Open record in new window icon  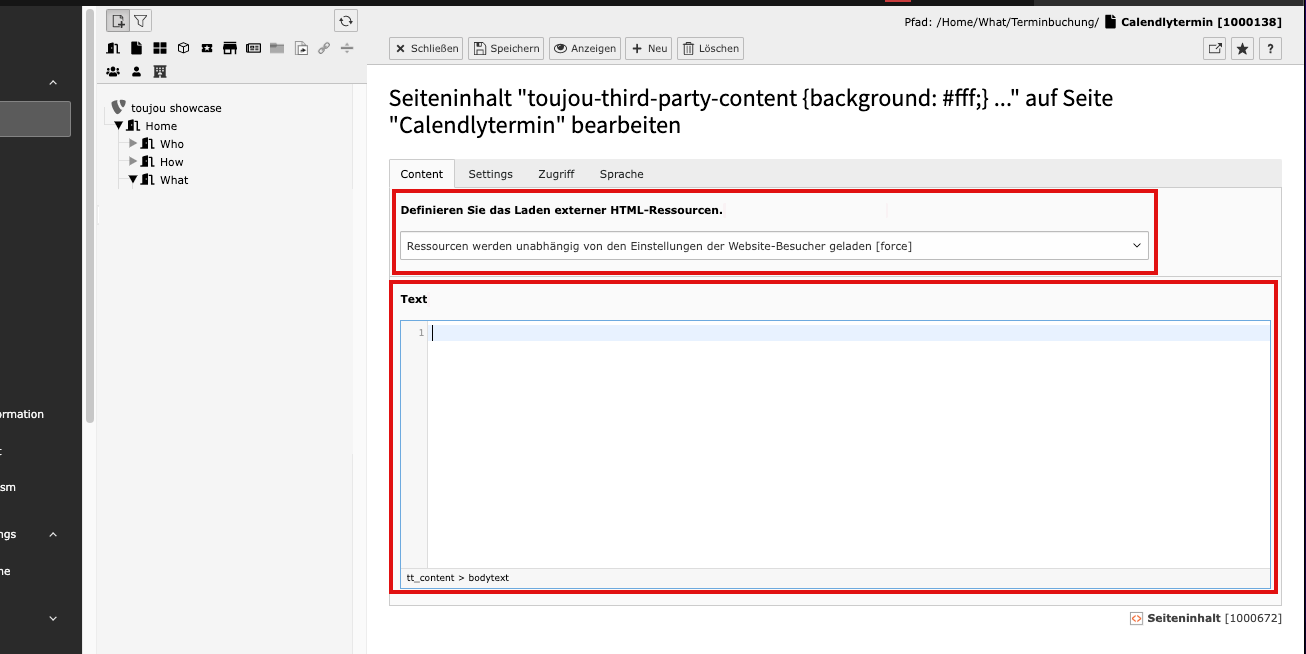coord(1214,48)
